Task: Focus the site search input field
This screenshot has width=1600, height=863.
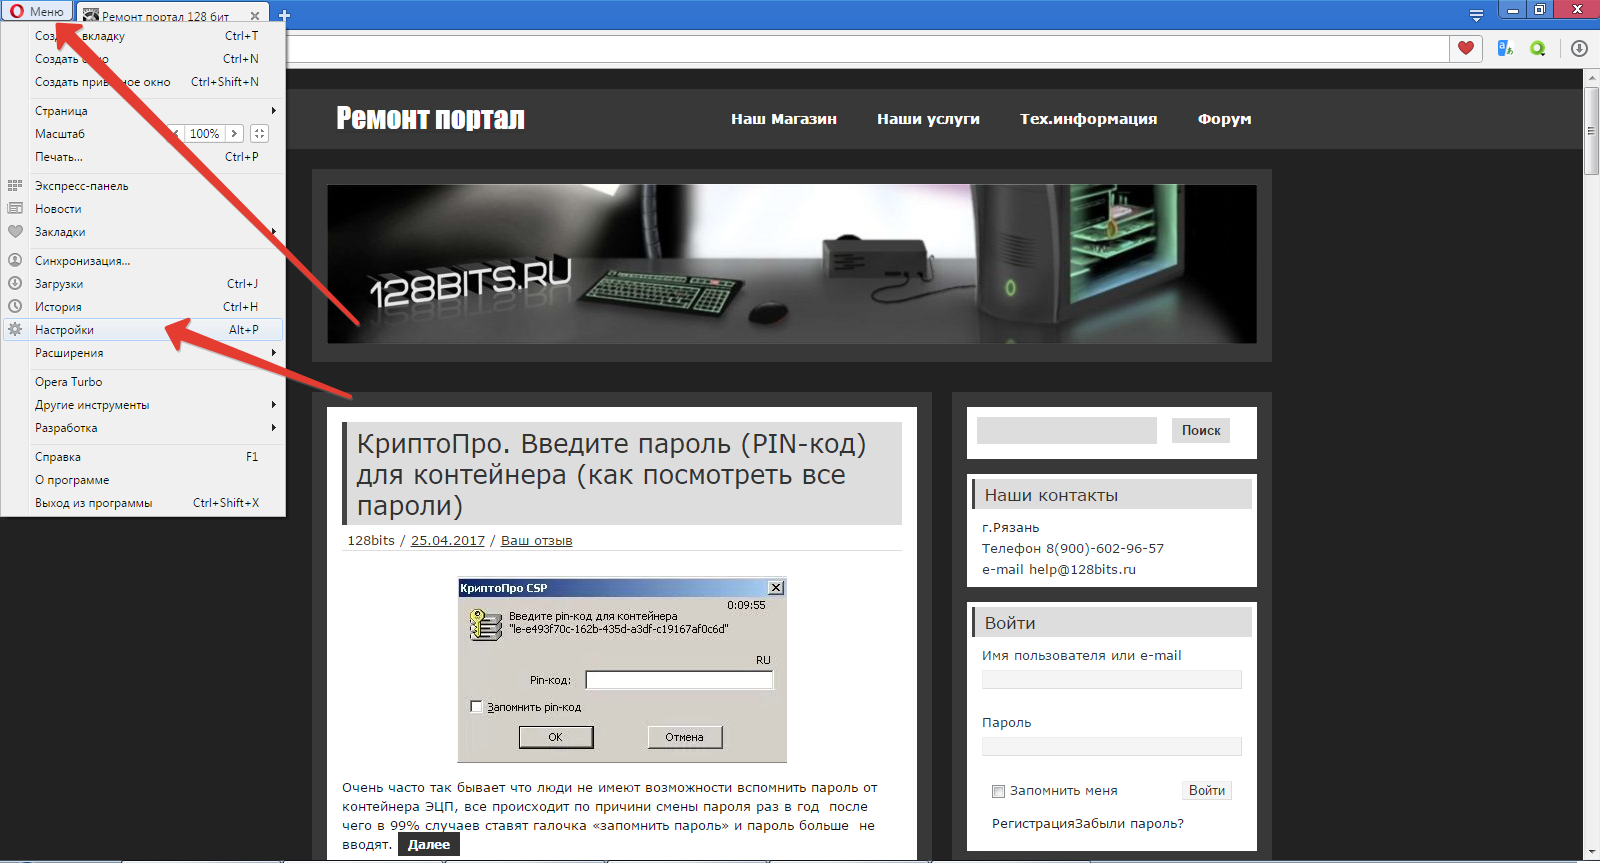Action: (1067, 430)
